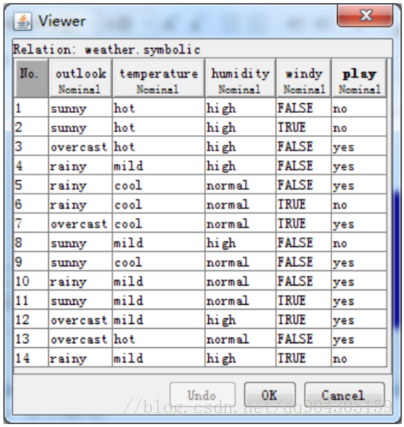Image resolution: width=404 pixels, height=427 pixels.
Task: Click the temperature column header
Action: pos(159,79)
